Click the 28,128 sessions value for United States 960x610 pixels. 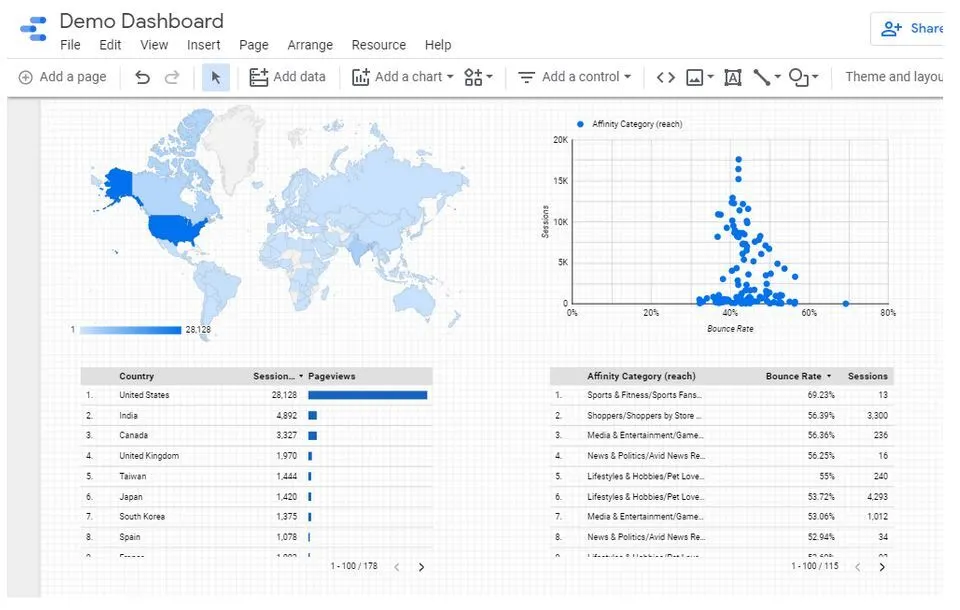284,395
